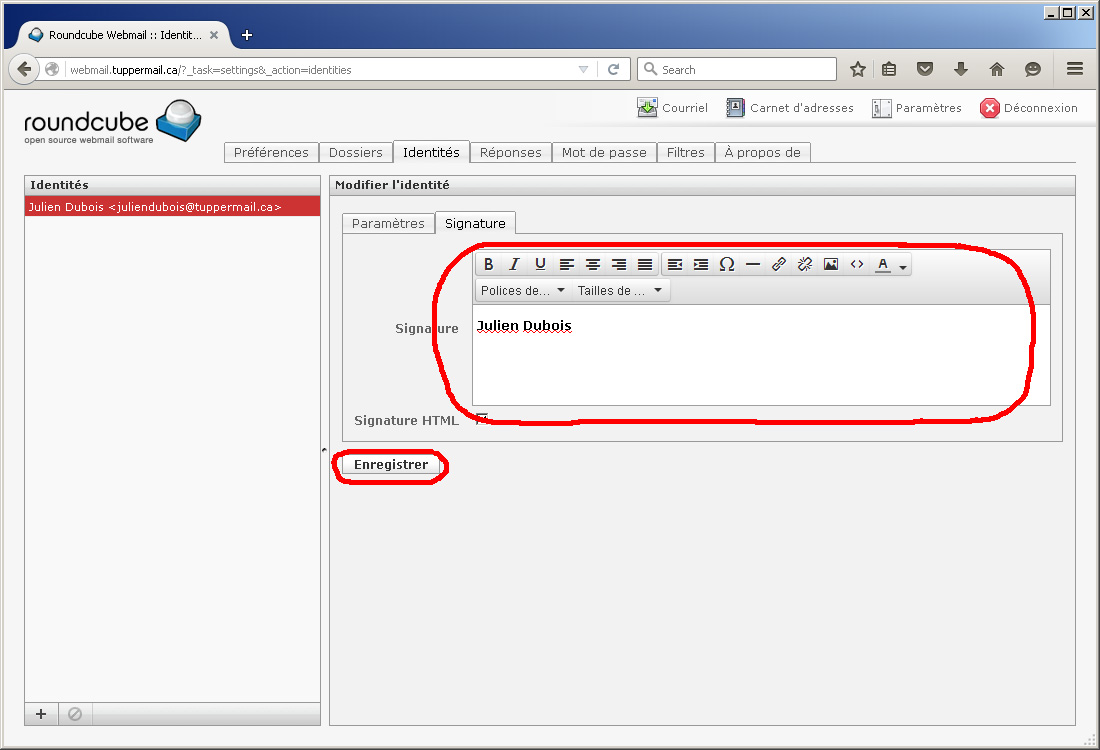Open the Filtres settings tab
Viewport: 1100px width, 750px height.
pos(686,153)
